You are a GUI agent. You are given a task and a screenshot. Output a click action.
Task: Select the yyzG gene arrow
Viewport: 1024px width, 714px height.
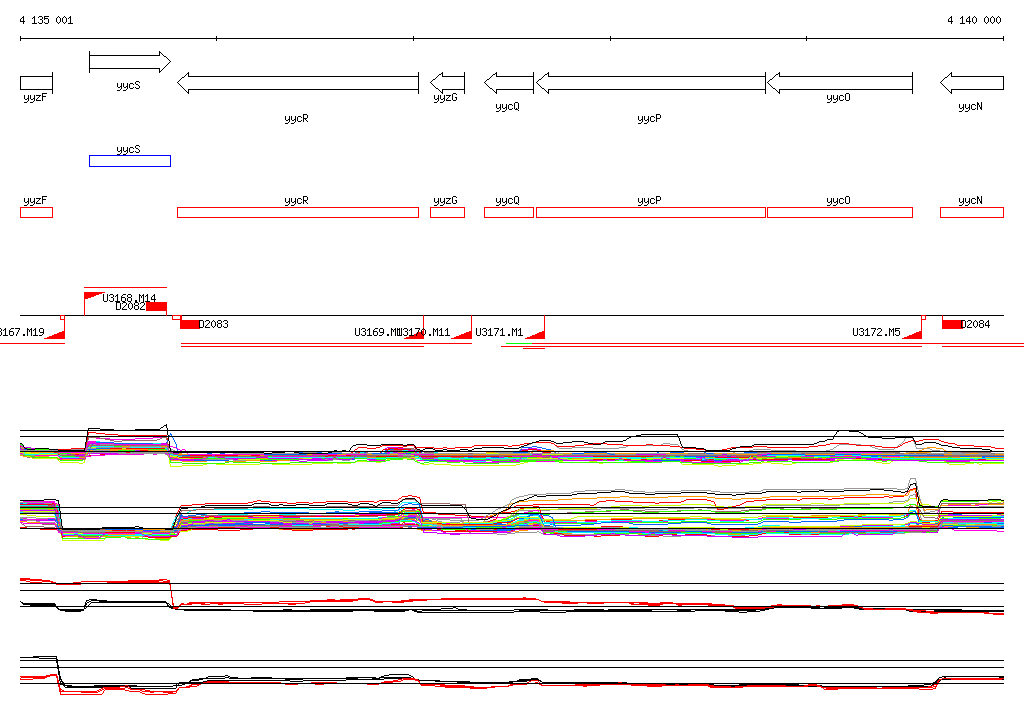click(x=447, y=83)
